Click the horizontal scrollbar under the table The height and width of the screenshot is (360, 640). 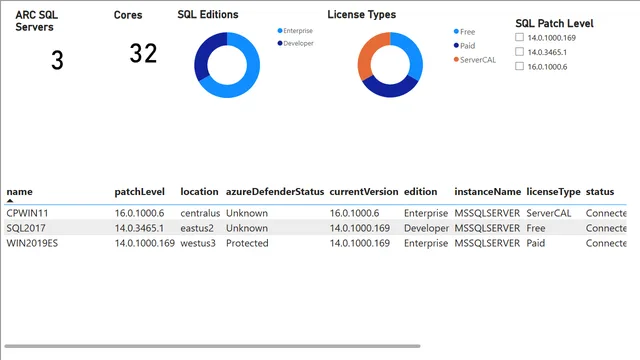click(x=212, y=346)
